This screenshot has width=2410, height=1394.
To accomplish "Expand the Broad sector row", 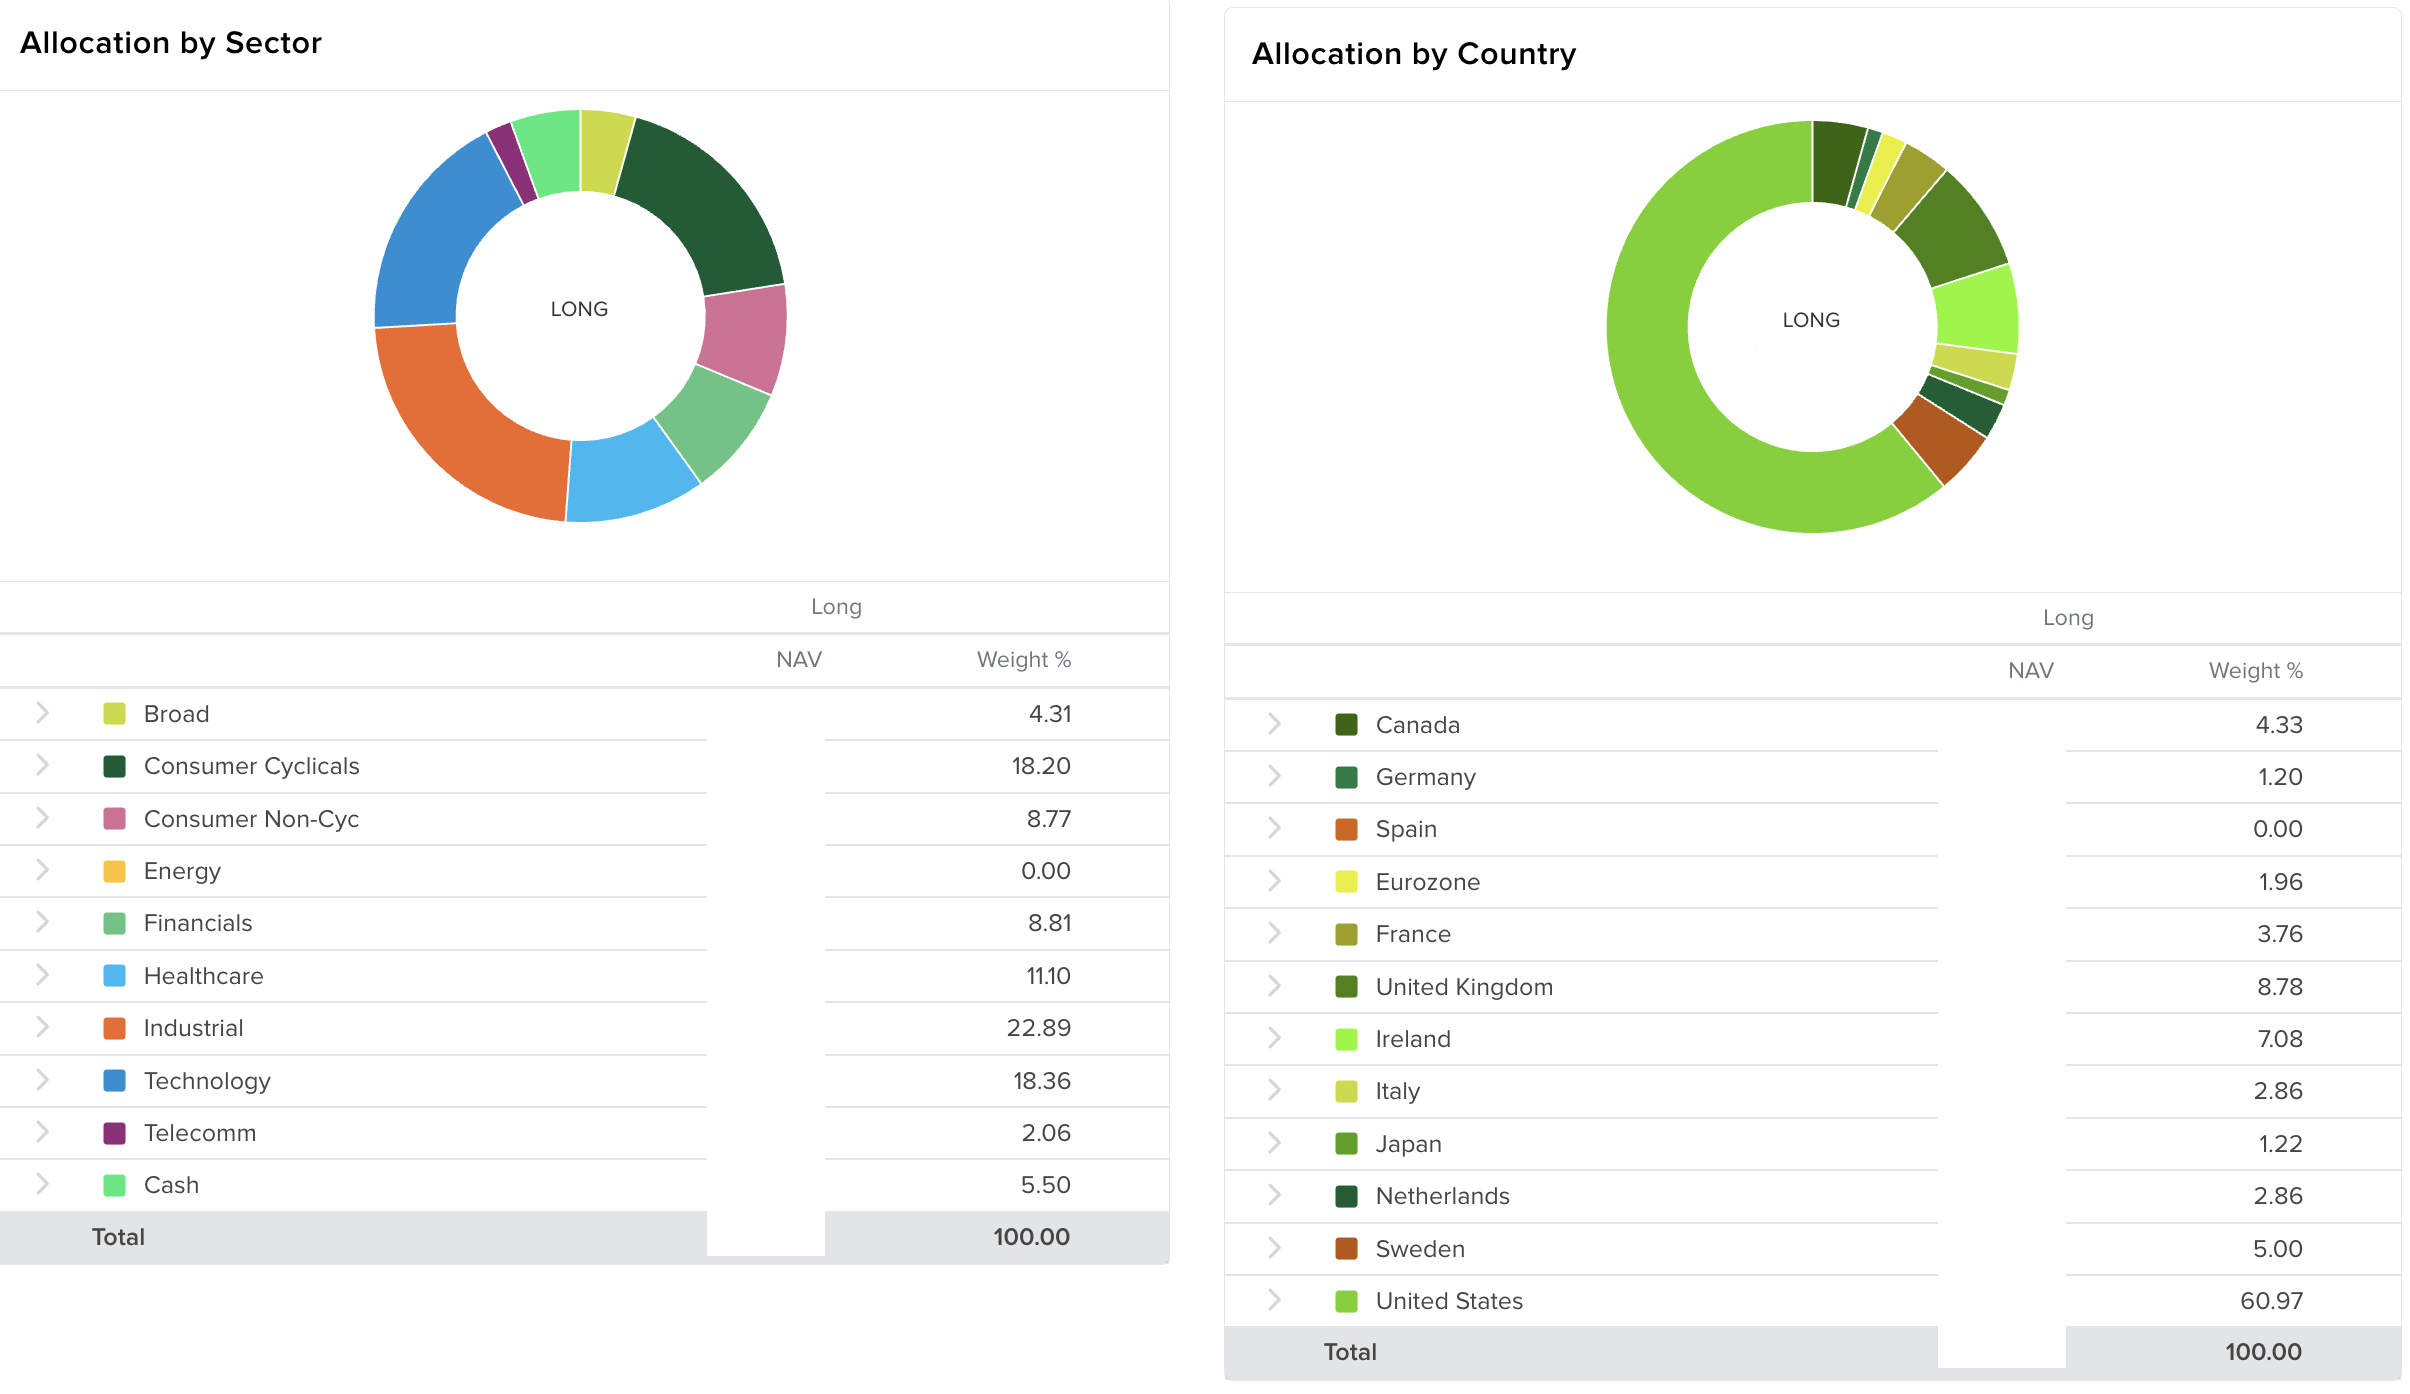I will [42, 713].
